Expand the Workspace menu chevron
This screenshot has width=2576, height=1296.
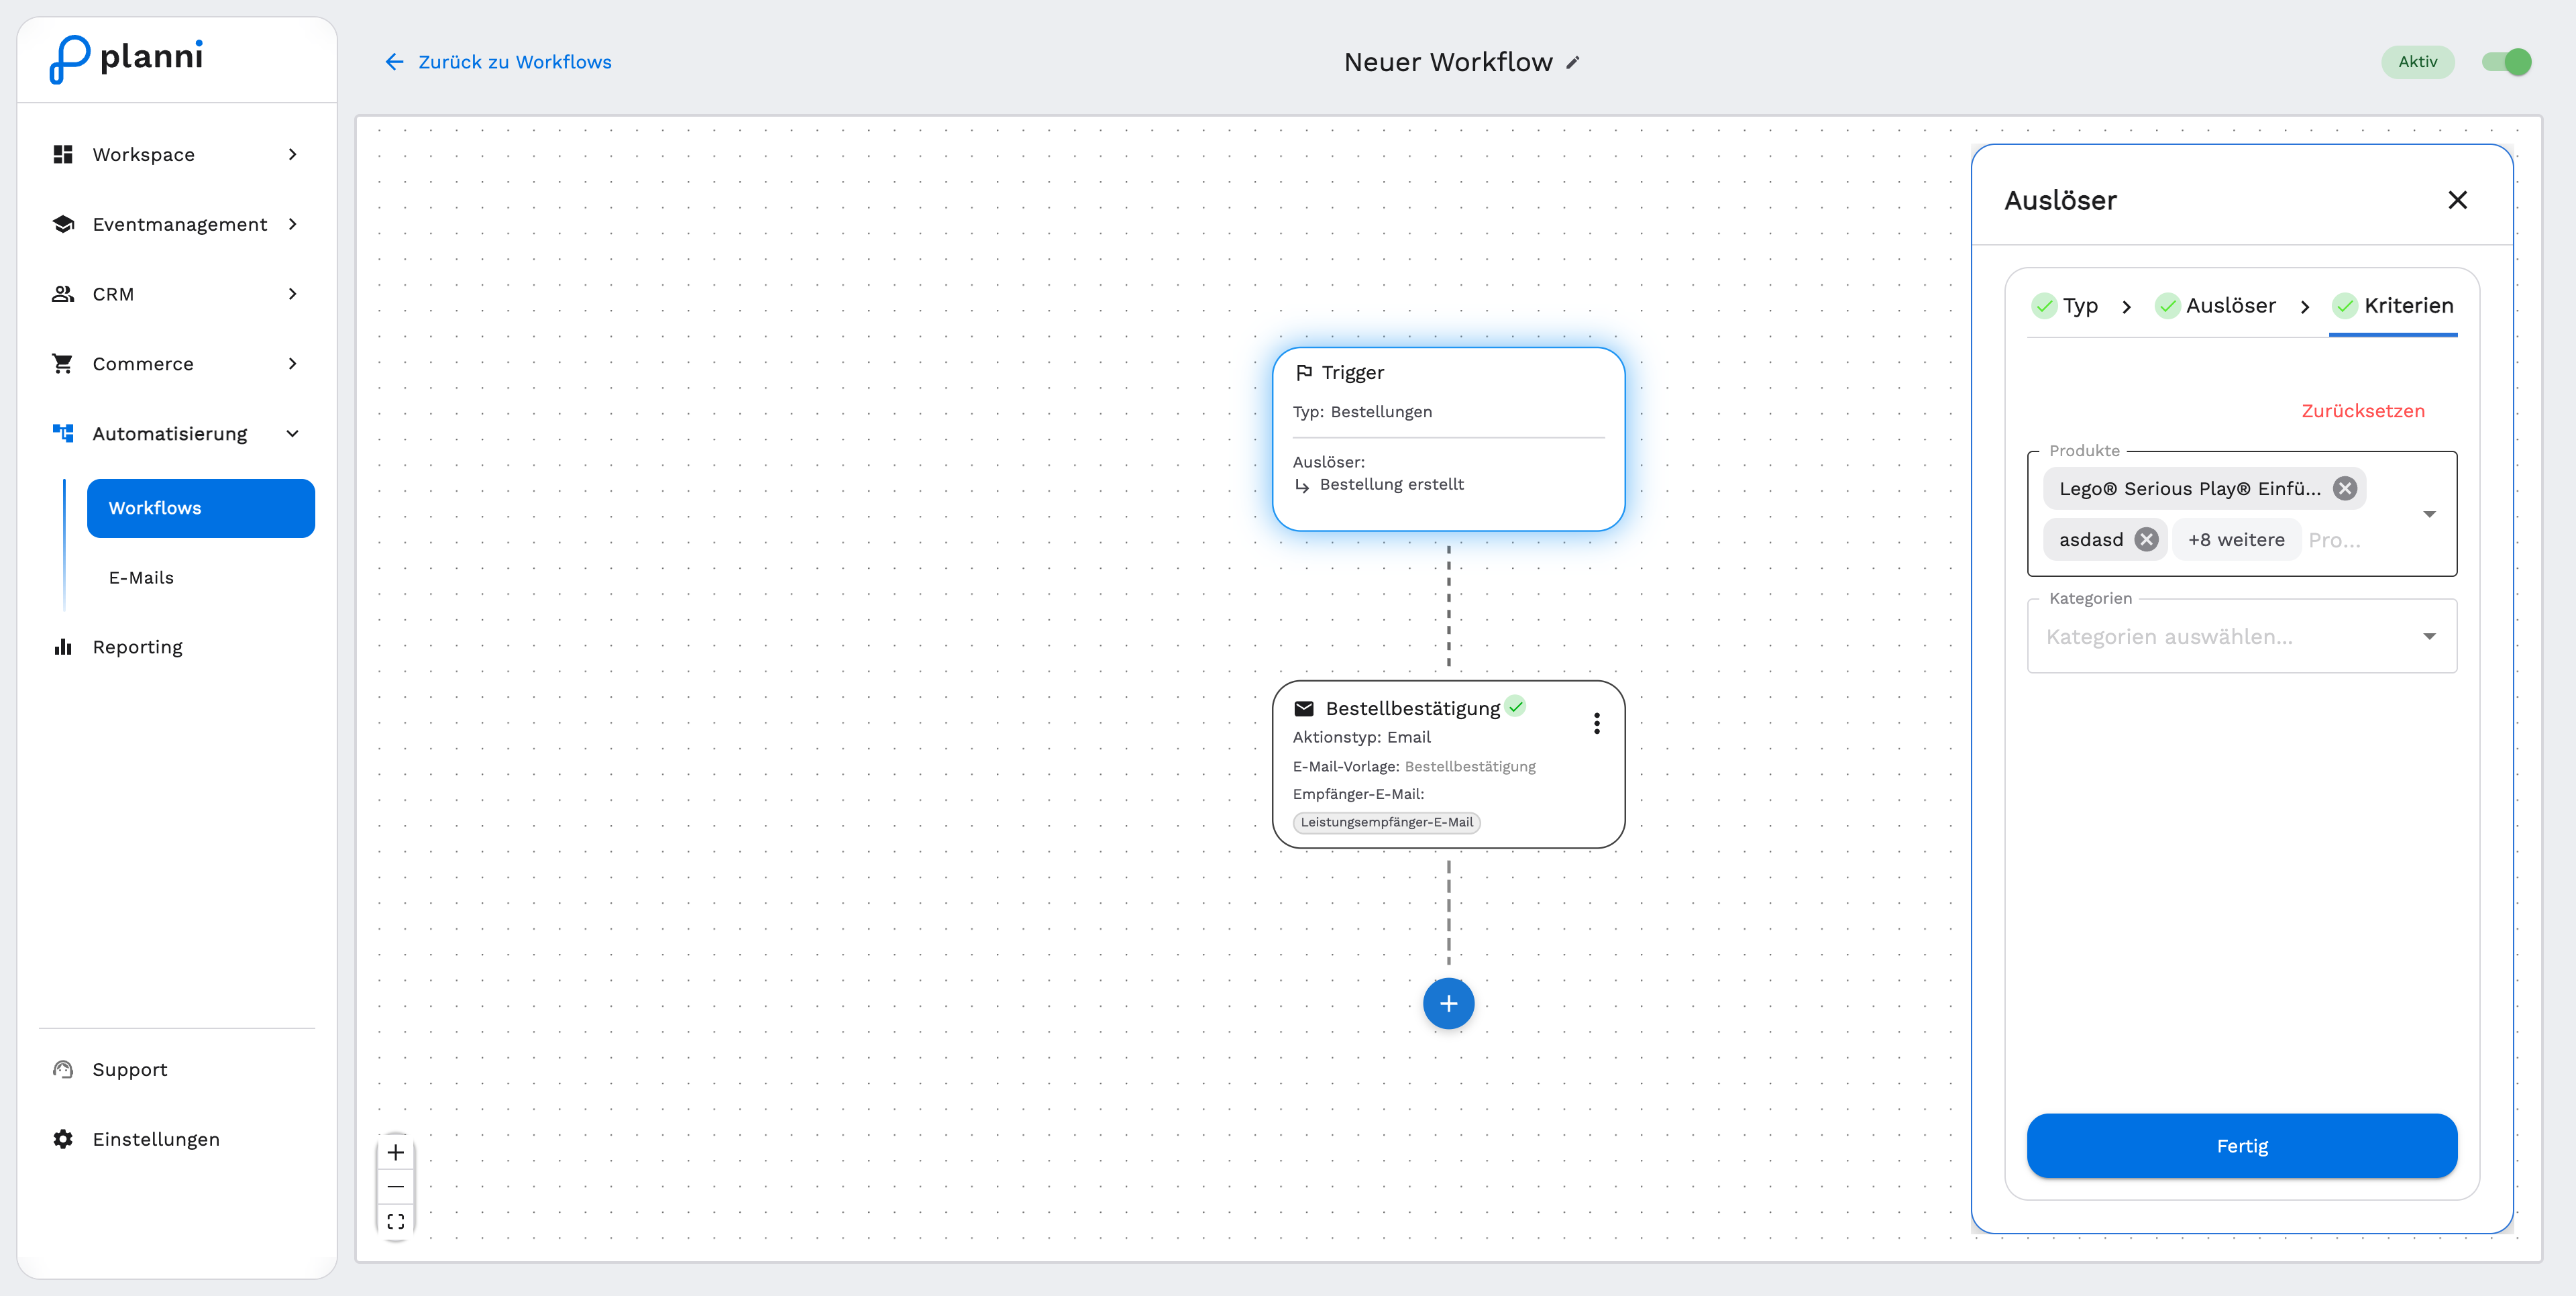click(292, 154)
